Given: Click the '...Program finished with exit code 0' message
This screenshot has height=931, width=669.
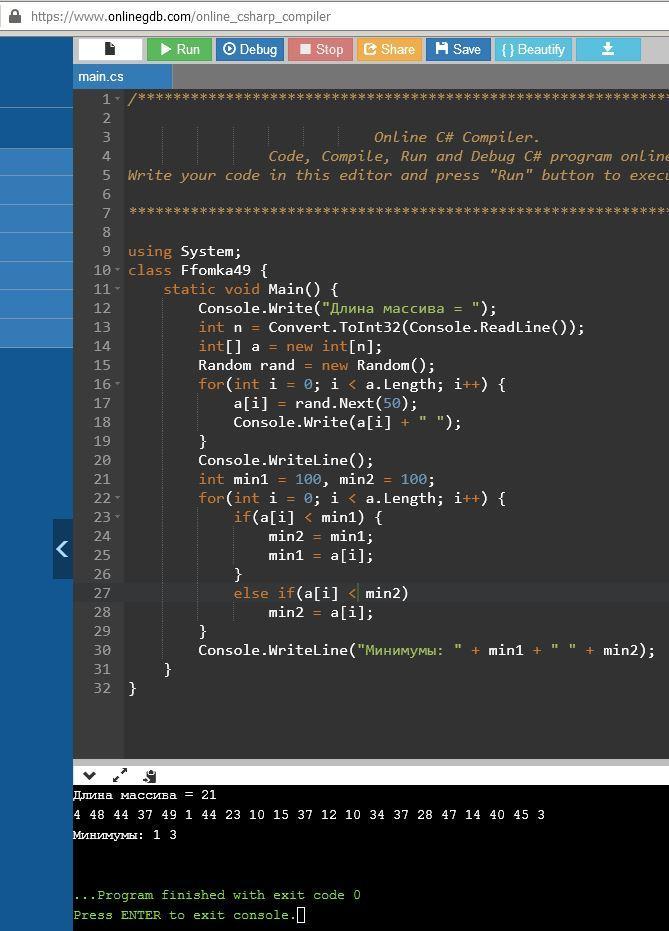Looking at the screenshot, I should pos(217,895).
